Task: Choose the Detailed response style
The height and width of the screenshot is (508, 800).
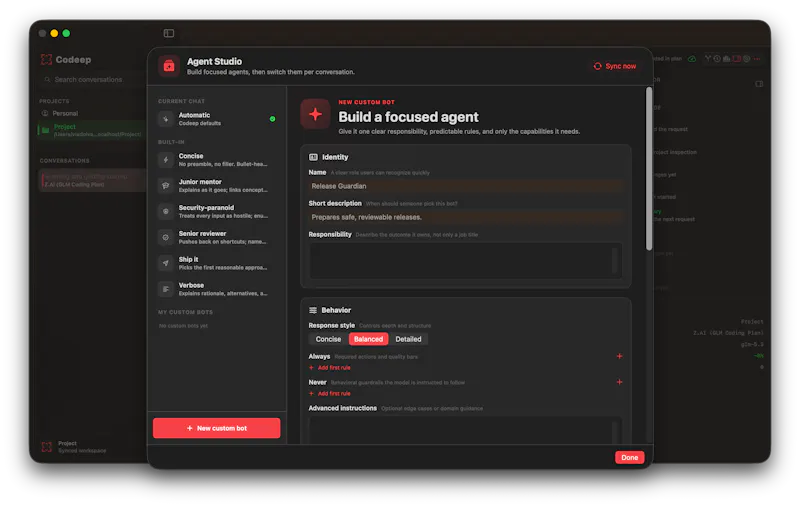Action: [x=408, y=339]
